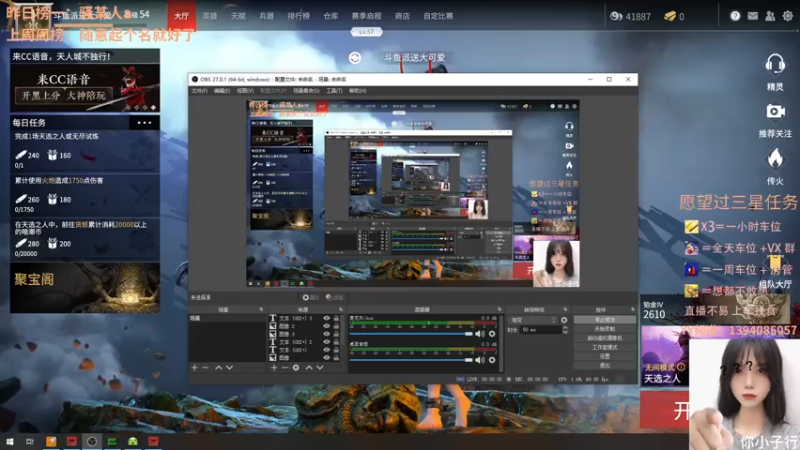Pop out the controls dock panel
The height and width of the screenshot is (450, 800).
[x=633, y=309]
